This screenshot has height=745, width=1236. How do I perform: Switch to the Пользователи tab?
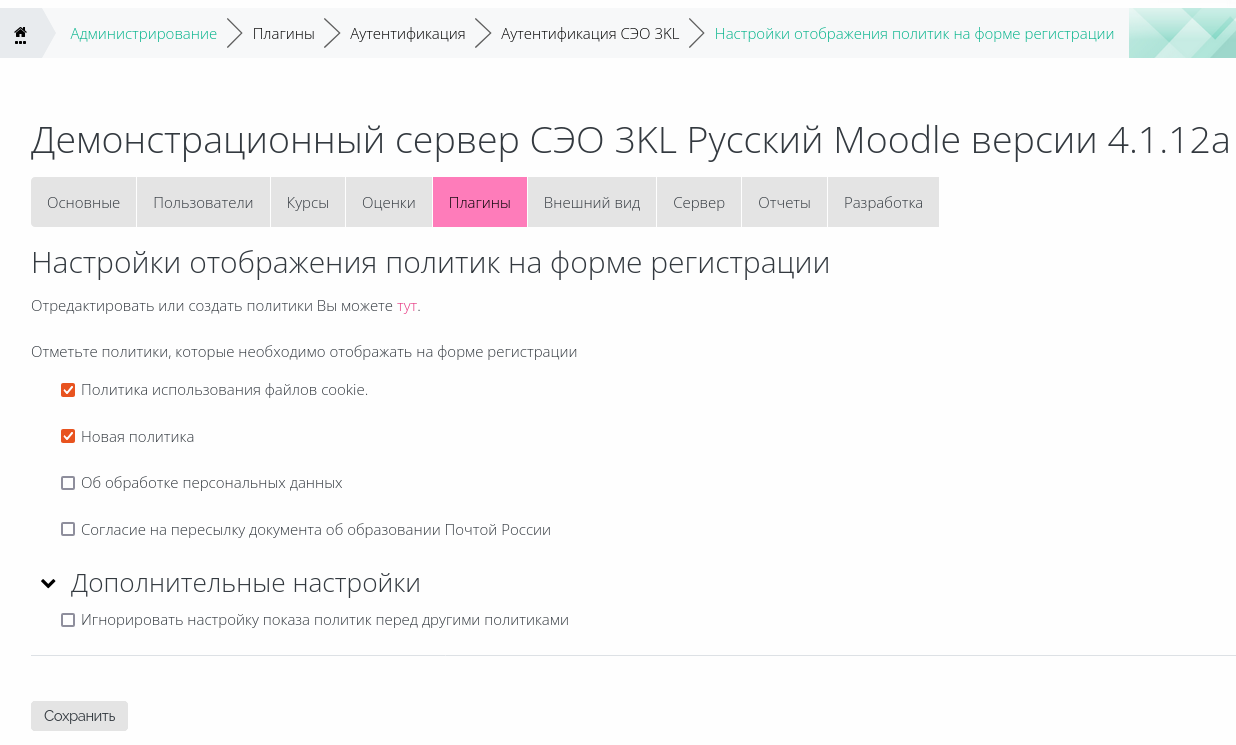203,202
